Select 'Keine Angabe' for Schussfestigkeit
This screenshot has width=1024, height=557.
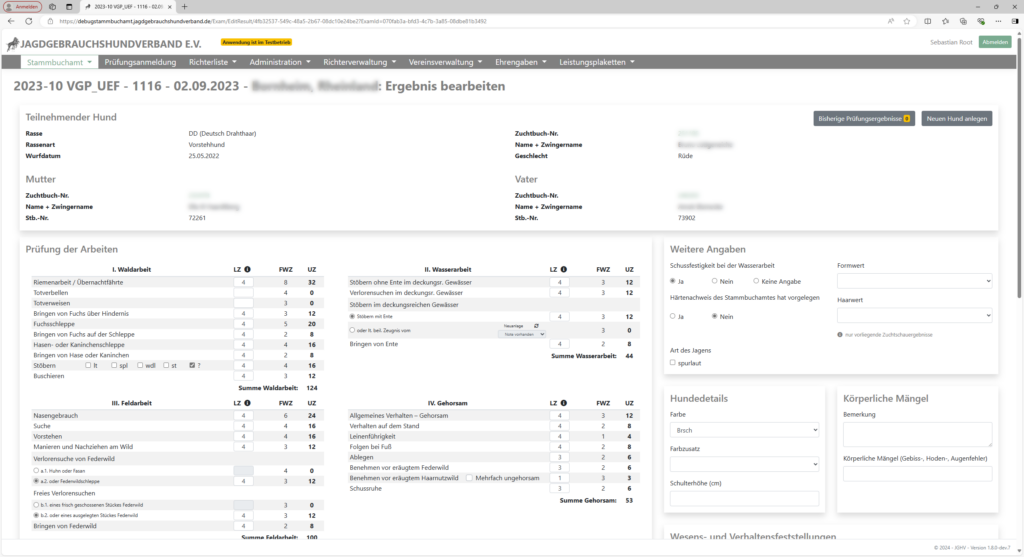coord(756,281)
